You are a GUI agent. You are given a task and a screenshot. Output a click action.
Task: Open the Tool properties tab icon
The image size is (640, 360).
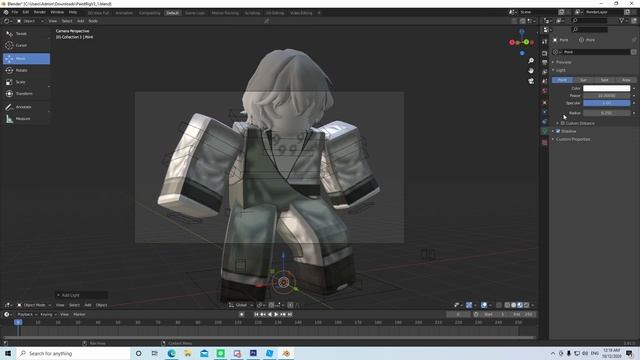tap(544, 42)
